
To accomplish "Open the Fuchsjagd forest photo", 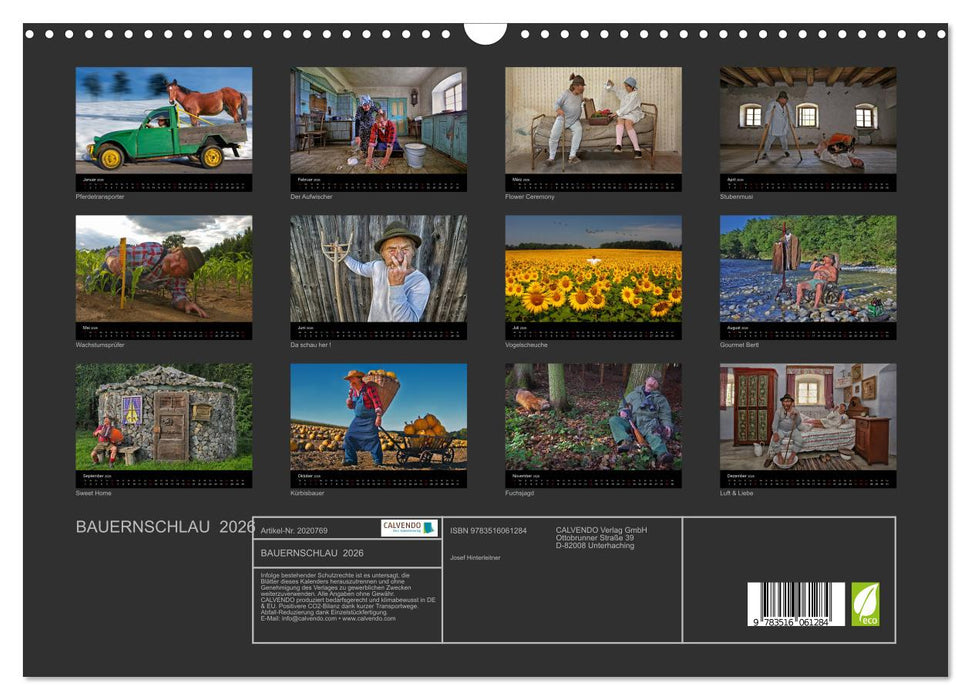I will pyautogui.click(x=593, y=416).
